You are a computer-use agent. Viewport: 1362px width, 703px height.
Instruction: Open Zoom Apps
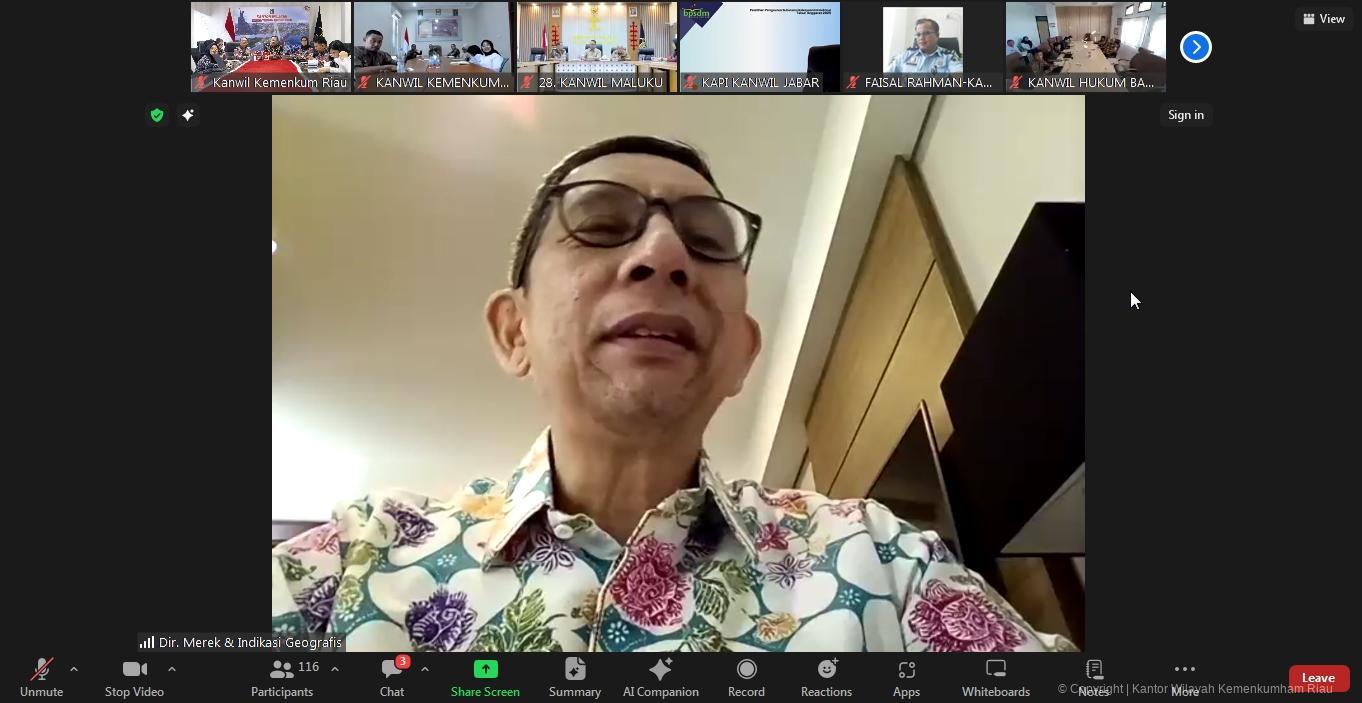[x=906, y=677]
